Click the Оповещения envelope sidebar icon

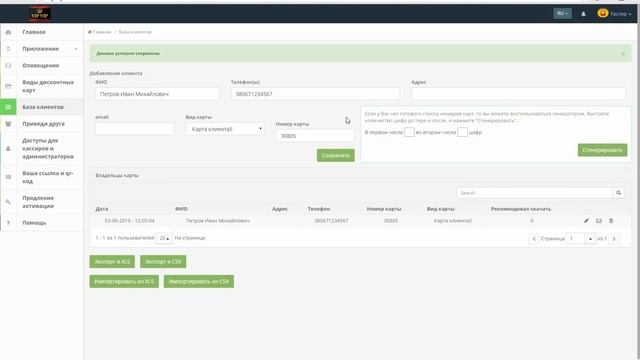tap(8, 65)
